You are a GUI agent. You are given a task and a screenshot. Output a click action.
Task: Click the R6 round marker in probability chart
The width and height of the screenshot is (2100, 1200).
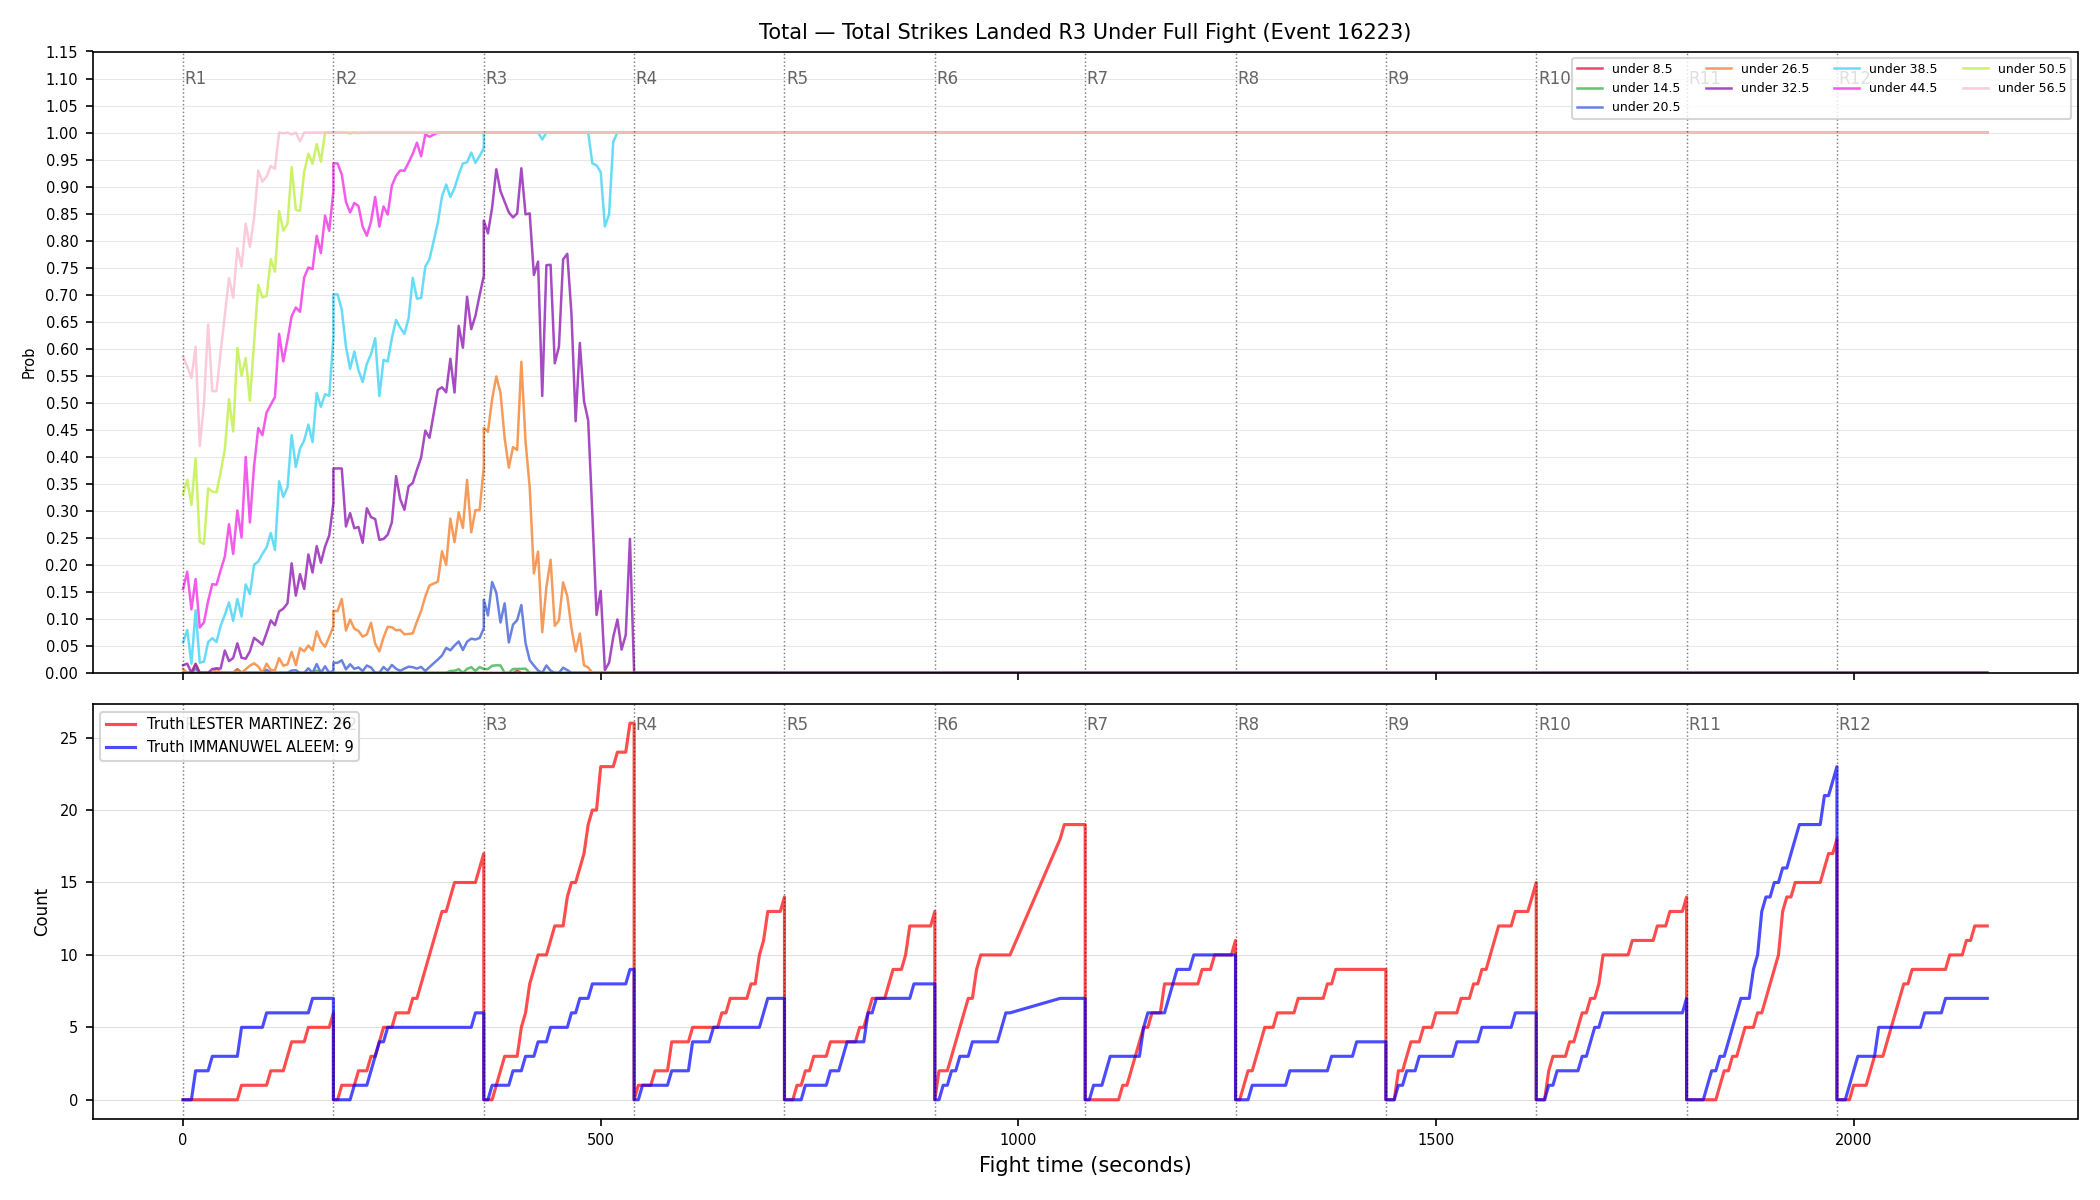coord(947,78)
